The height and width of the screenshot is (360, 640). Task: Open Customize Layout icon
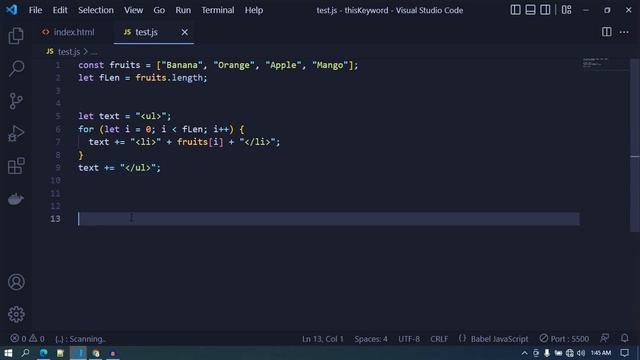coord(567,10)
